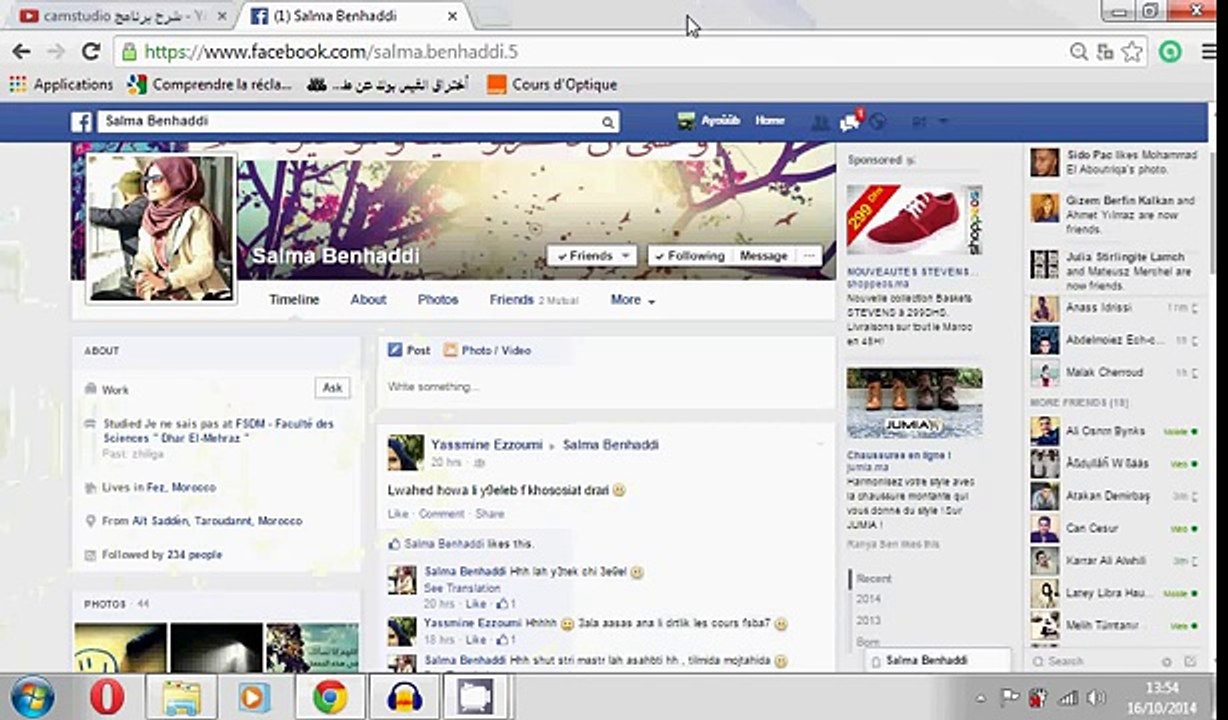Expand the More dropdown in profile tabs
1228x720 pixels.
click(632, 300)
